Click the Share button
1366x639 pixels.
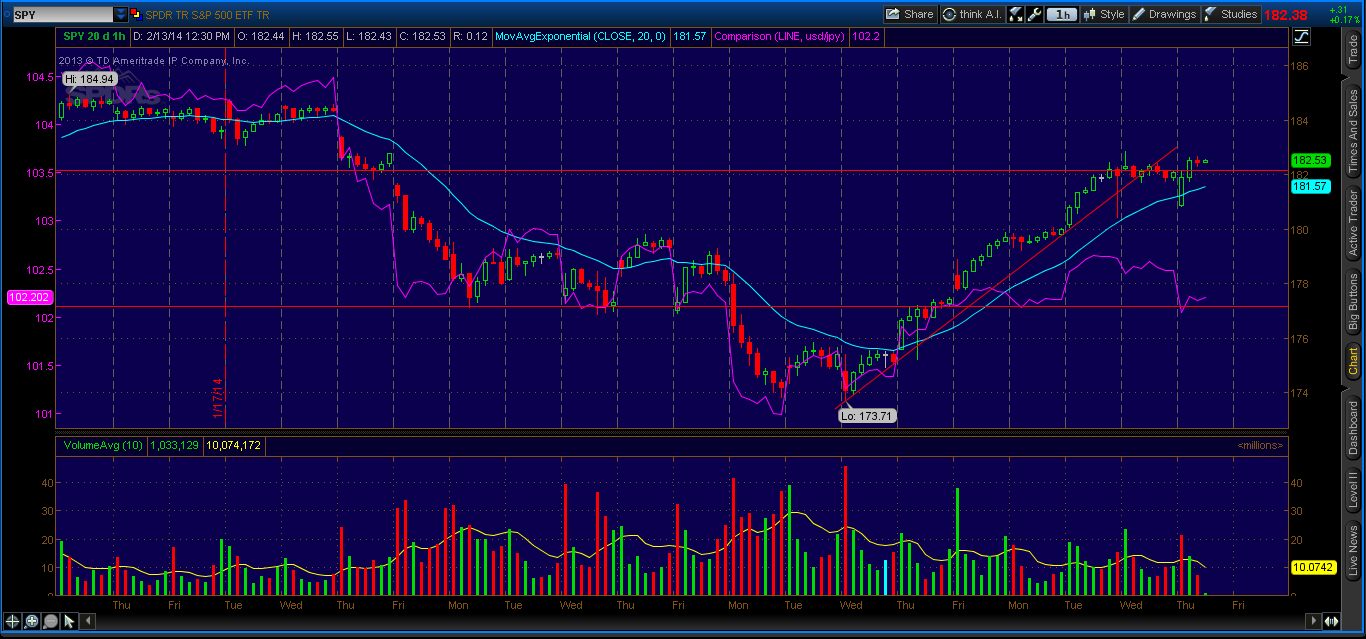[x=910, y=14]
